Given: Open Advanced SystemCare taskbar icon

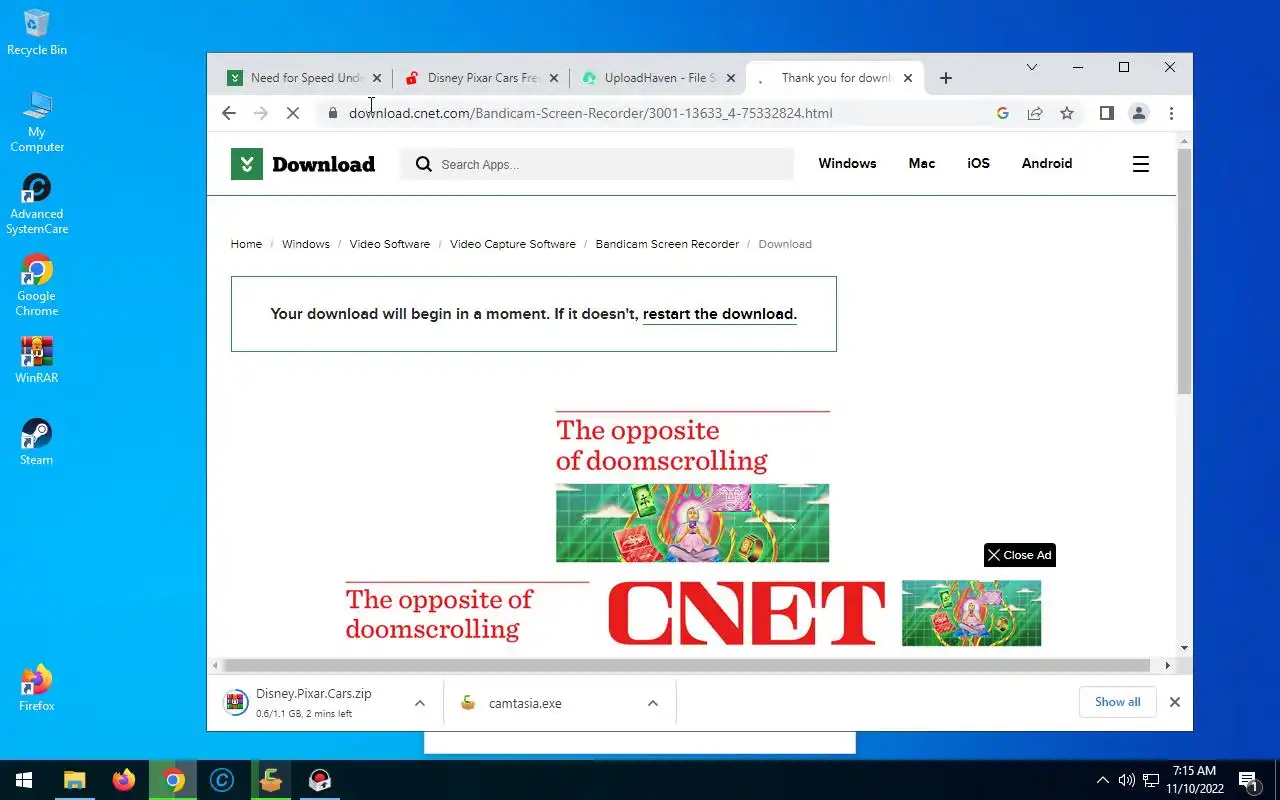Looking at the screenshot, I should (x=222, y=780).
